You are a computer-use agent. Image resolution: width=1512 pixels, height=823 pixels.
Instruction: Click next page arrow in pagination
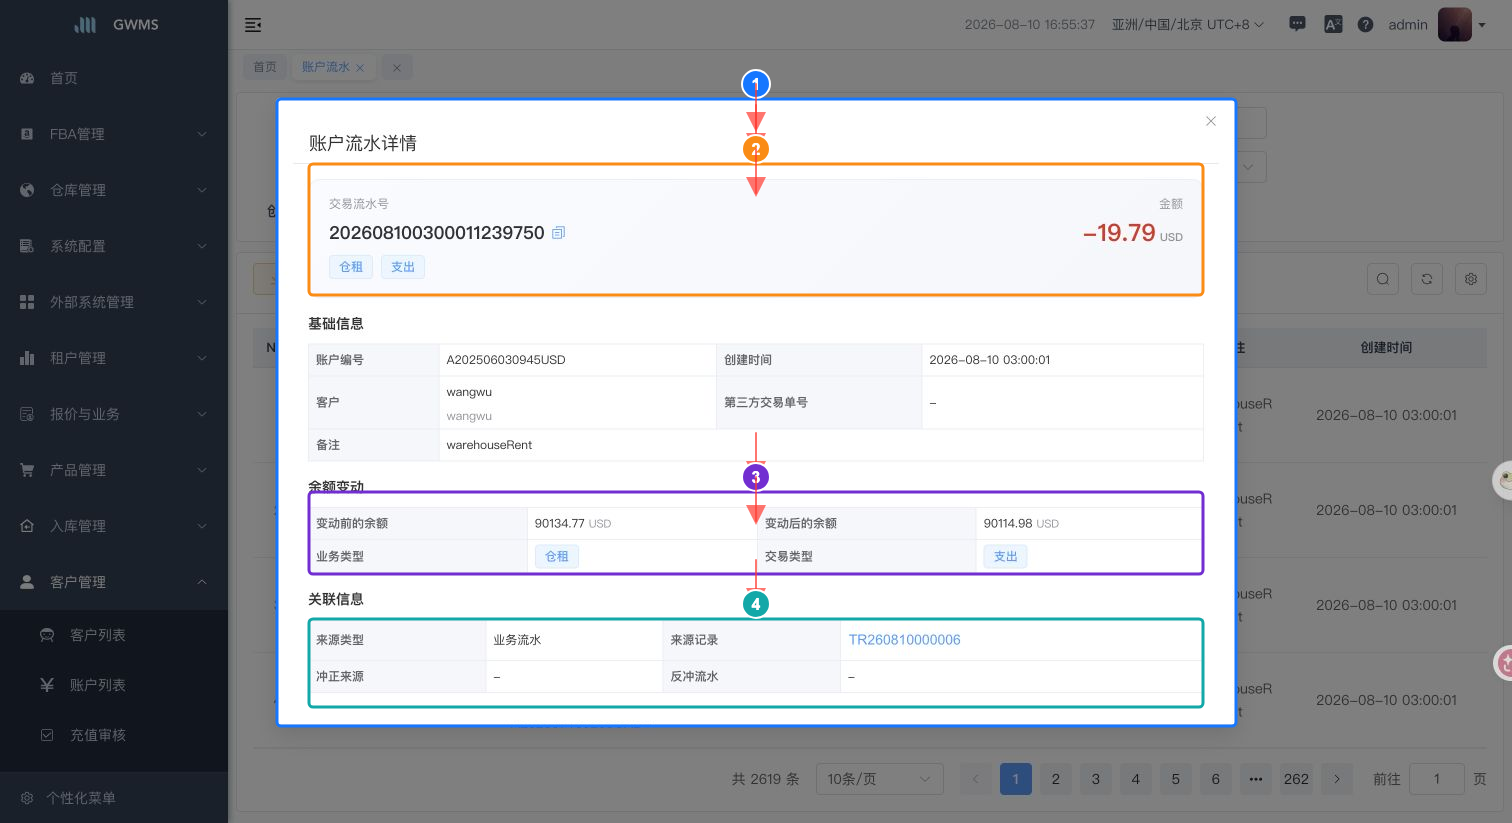point(1337,779)
